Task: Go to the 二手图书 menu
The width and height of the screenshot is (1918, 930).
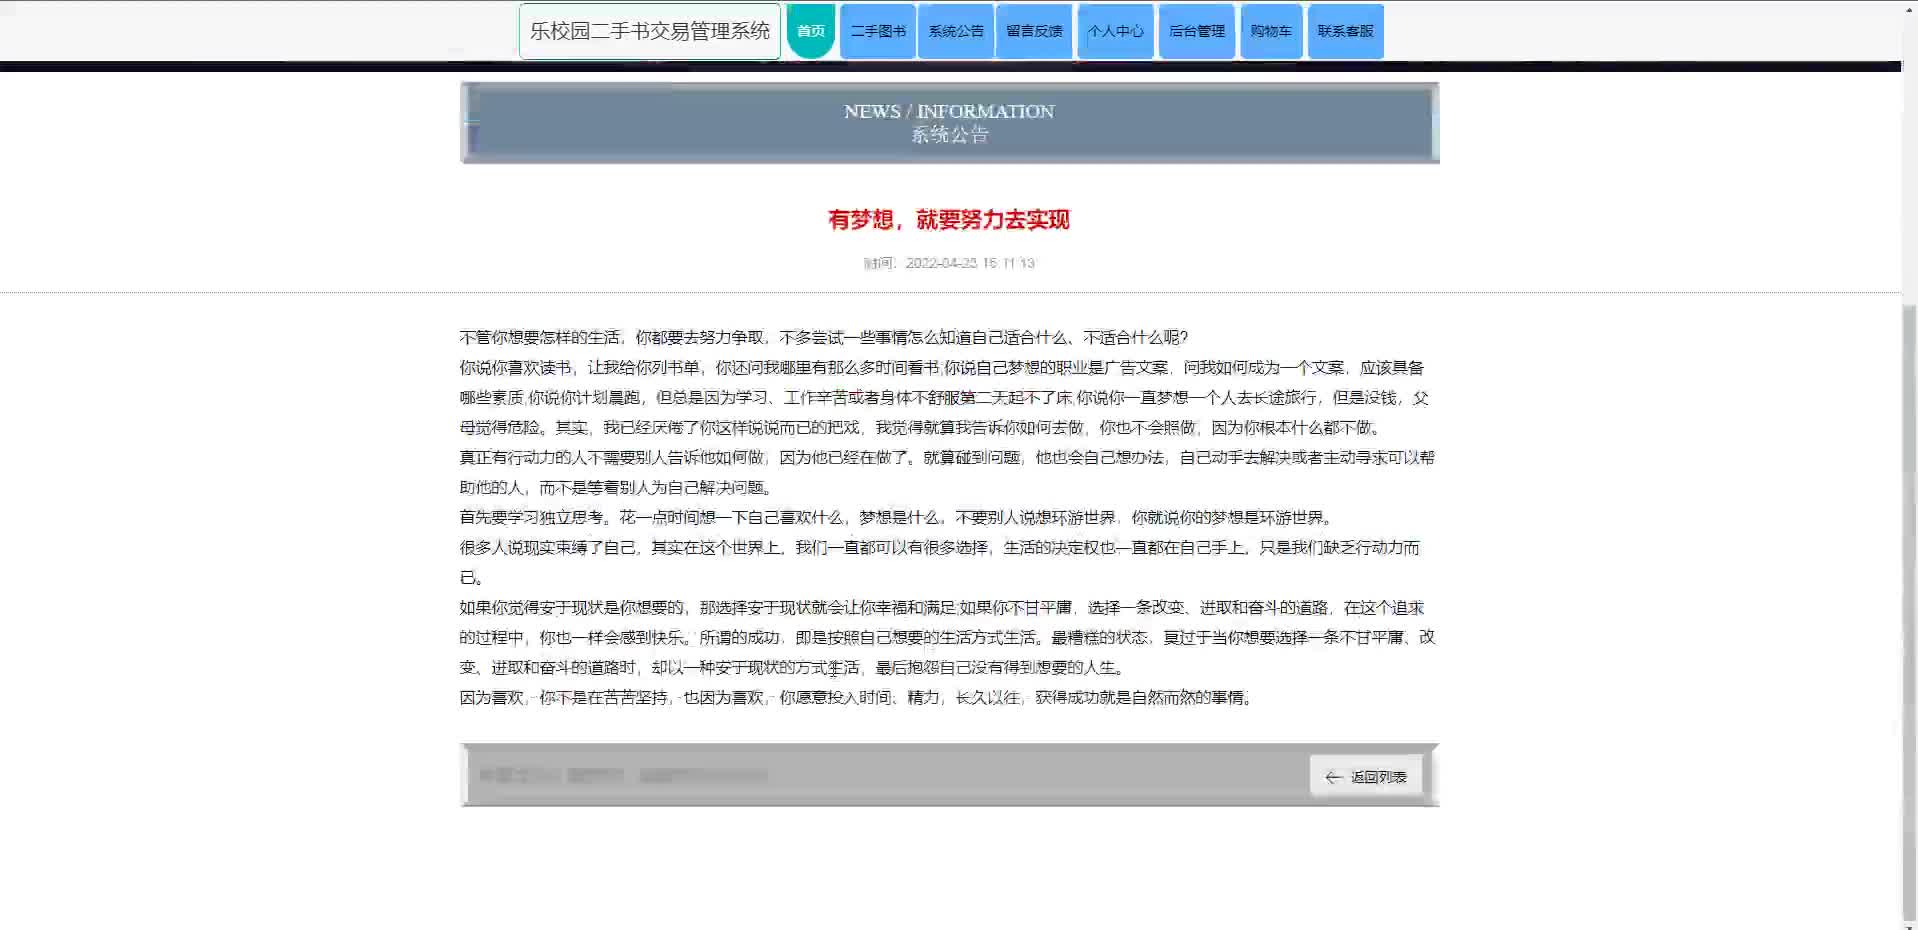Action: [878, 31]
